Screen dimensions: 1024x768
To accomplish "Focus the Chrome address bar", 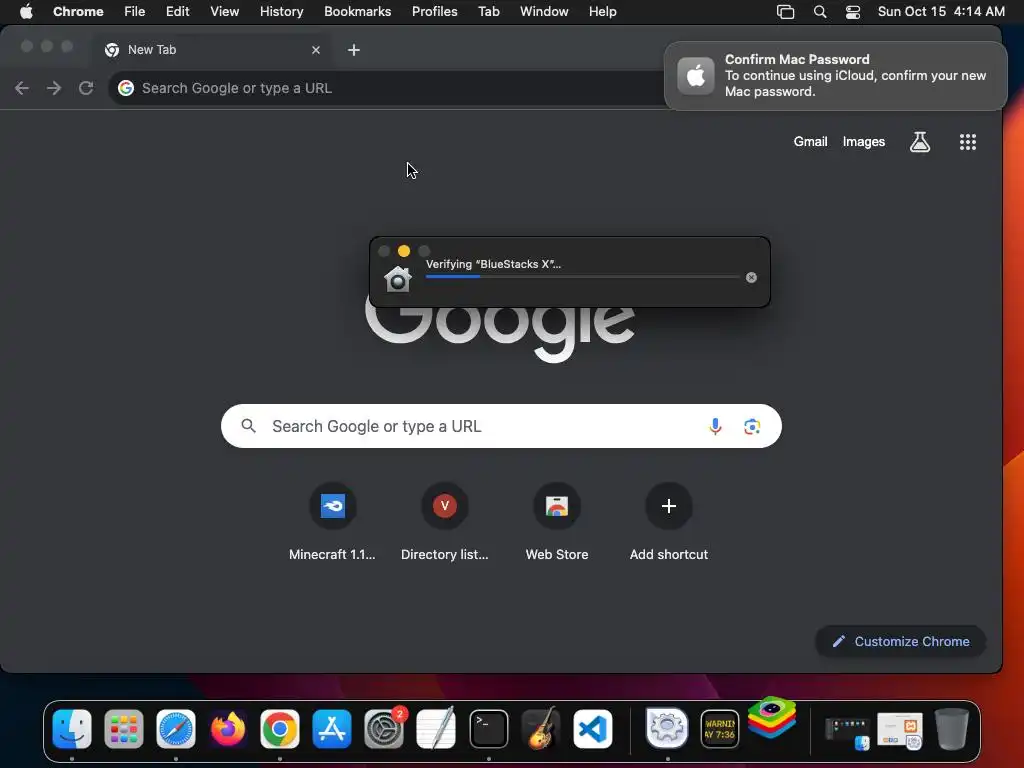I will tap(389, 88).
